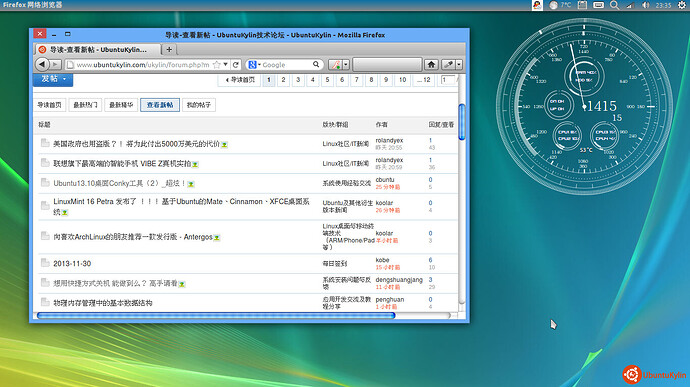
Task: Switch to the 最新热门 tab
Action: click(x=85, y=105)
